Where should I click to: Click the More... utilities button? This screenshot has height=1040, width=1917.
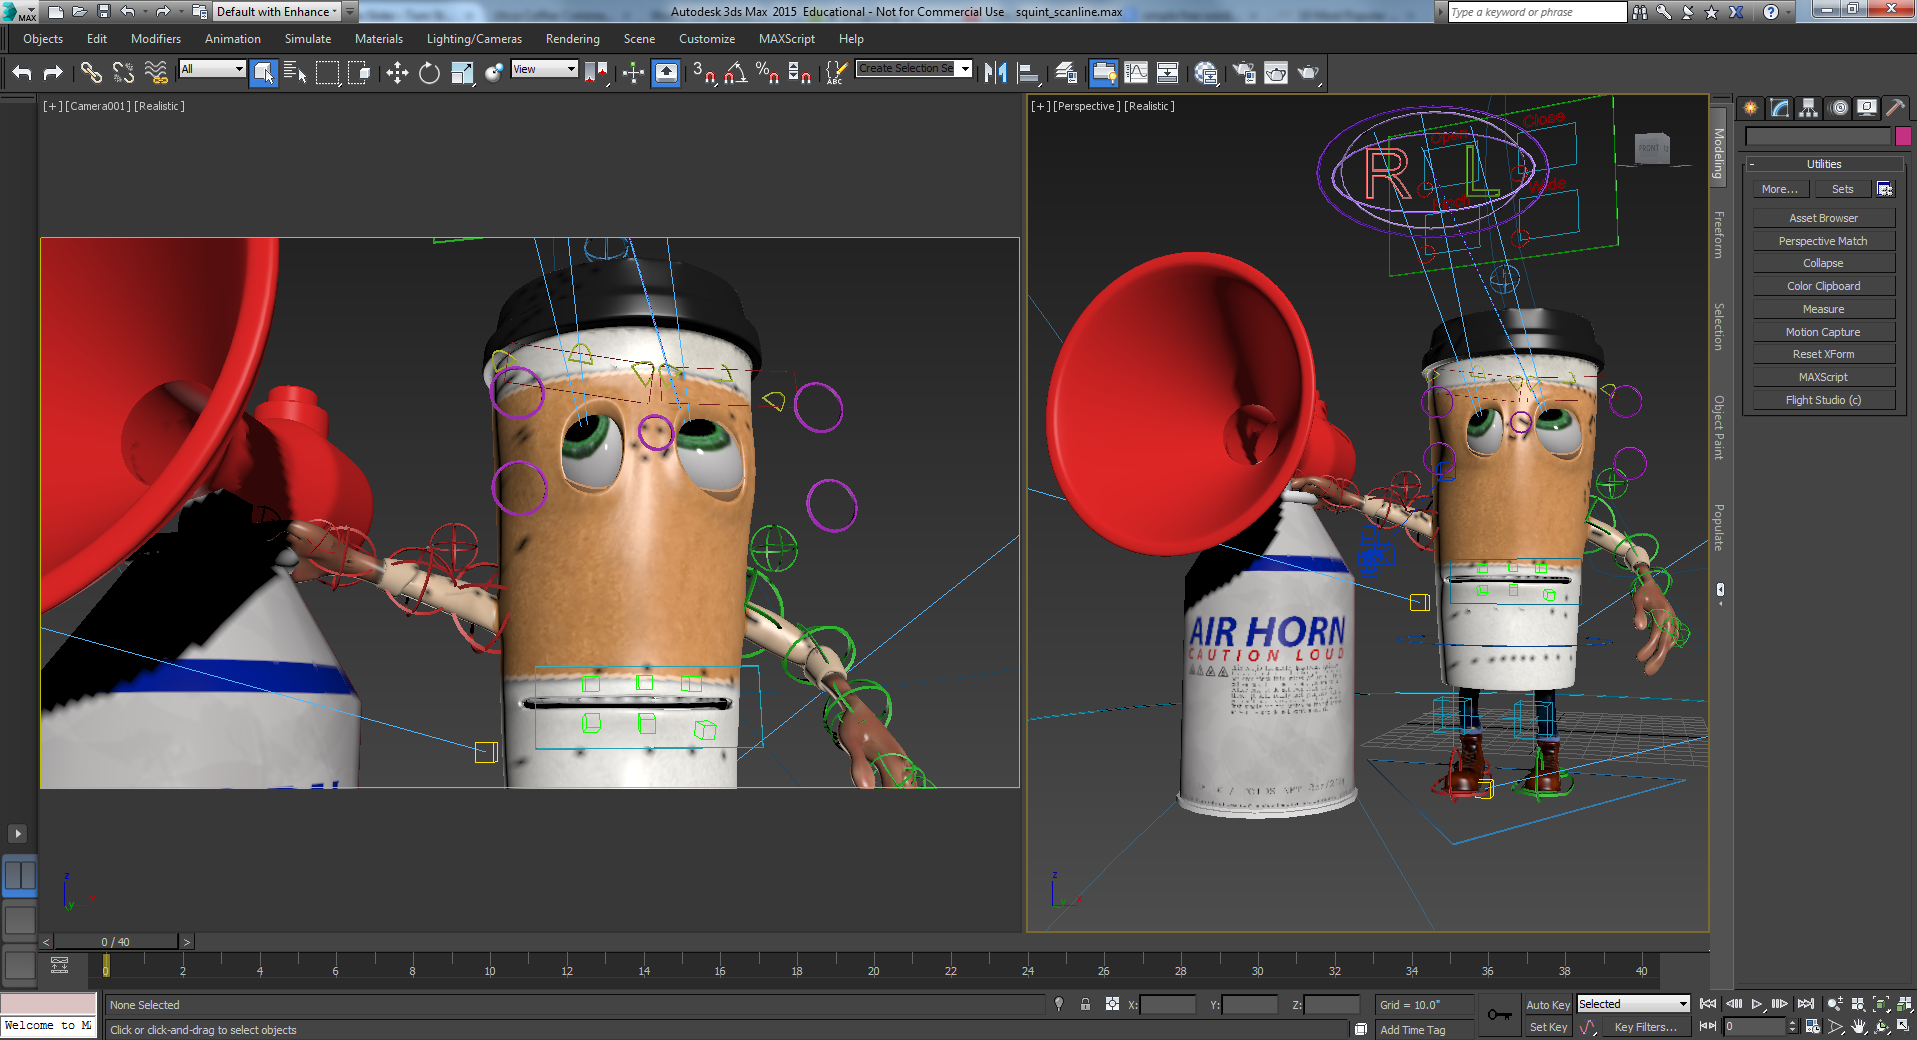point(1780,189)
